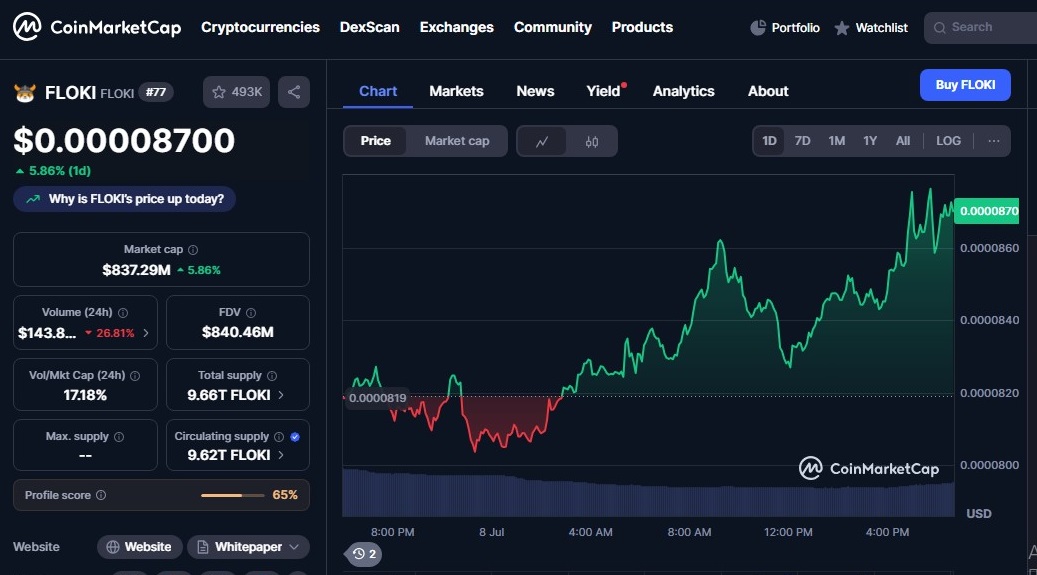Click the verified circulating supply badge
Screen dimensions: 1037x575
295,437
